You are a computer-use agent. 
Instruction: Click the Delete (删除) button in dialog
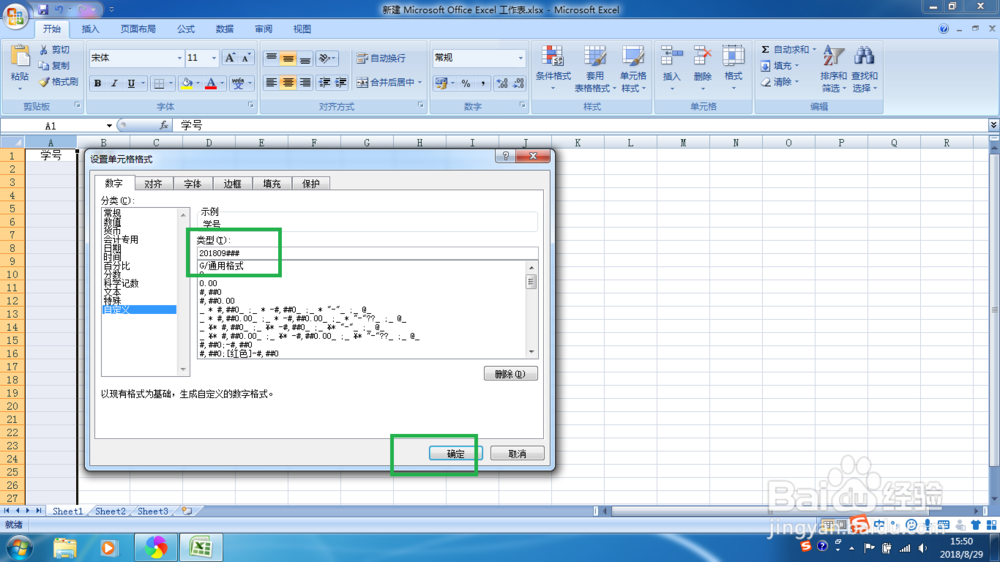click(510, 374)
